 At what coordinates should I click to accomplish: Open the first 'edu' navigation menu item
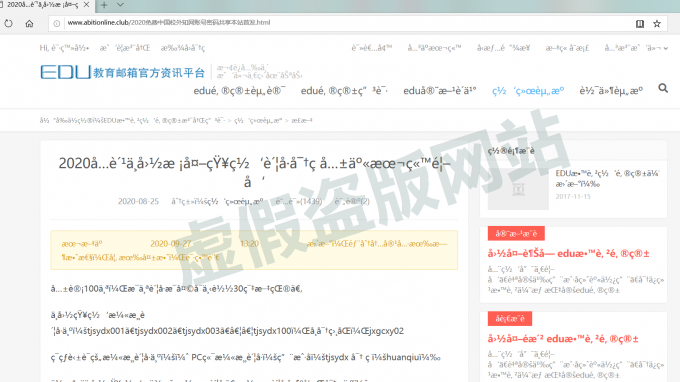239,91
